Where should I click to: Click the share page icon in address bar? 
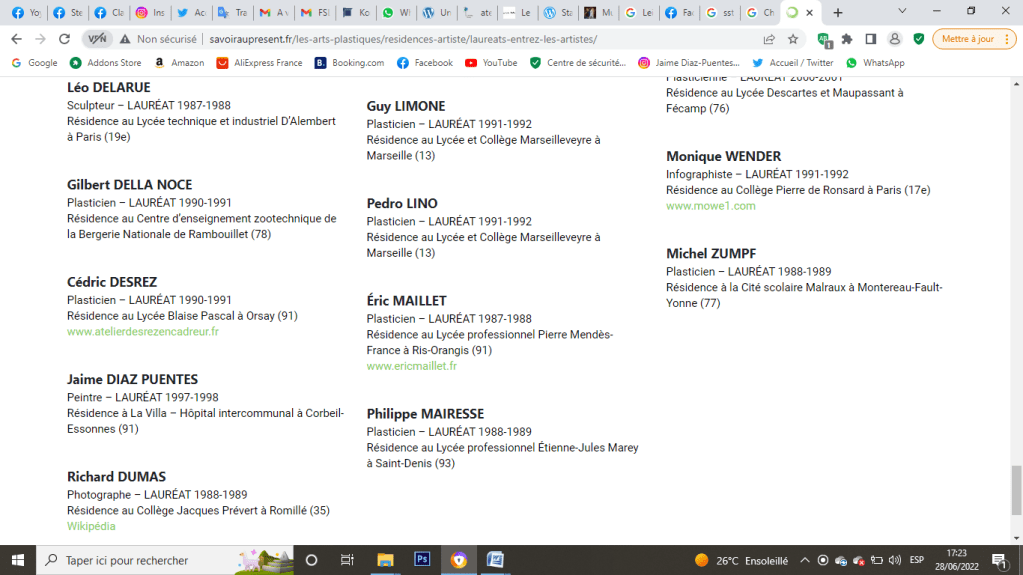click(x=768, y=39)
